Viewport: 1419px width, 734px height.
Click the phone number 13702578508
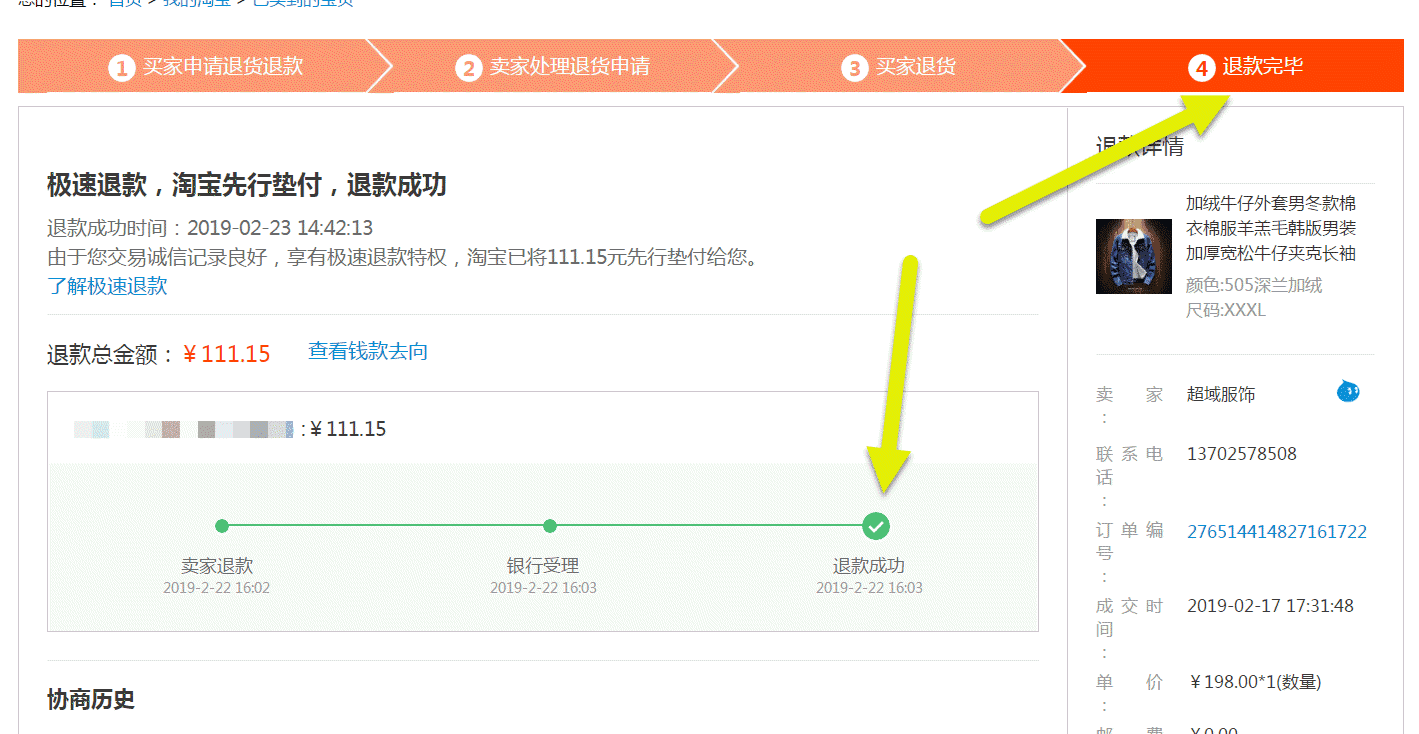(x=1242, y=454)
